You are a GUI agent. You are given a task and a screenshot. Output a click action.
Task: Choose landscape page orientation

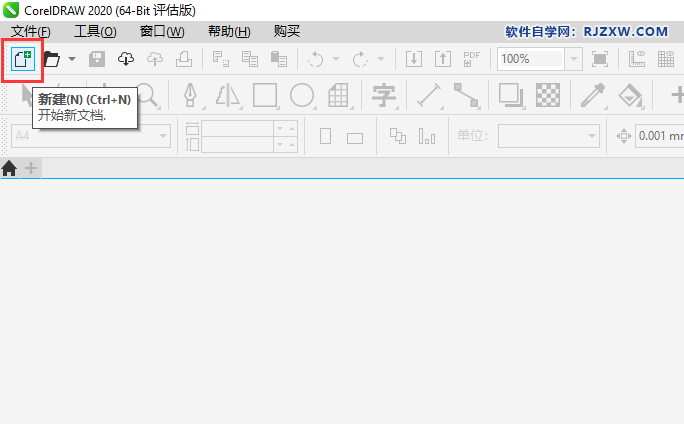click(355, 139)
